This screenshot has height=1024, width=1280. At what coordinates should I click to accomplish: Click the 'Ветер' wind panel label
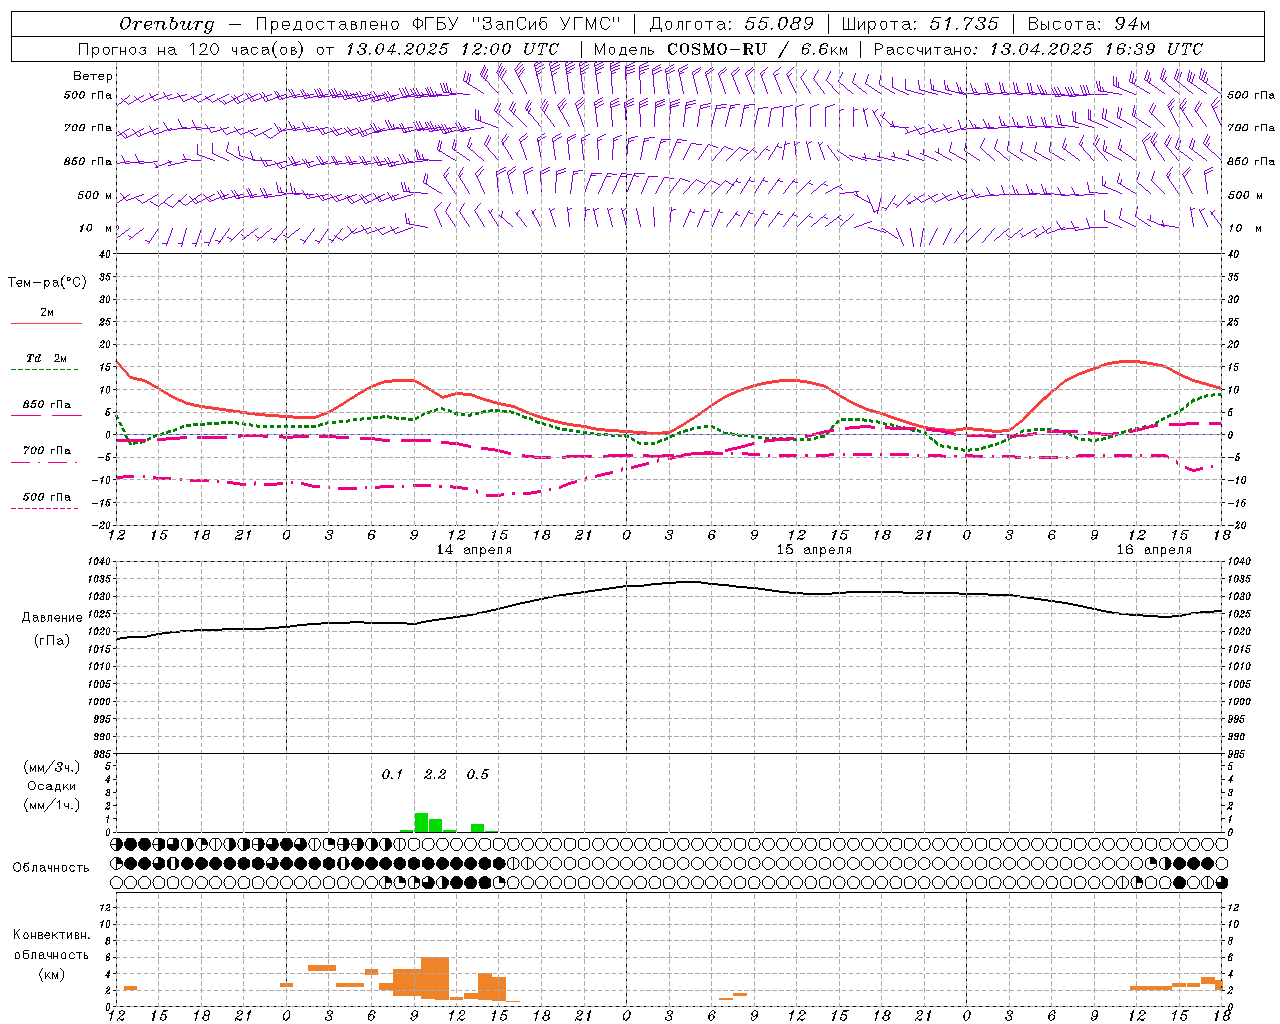point(93,76)
